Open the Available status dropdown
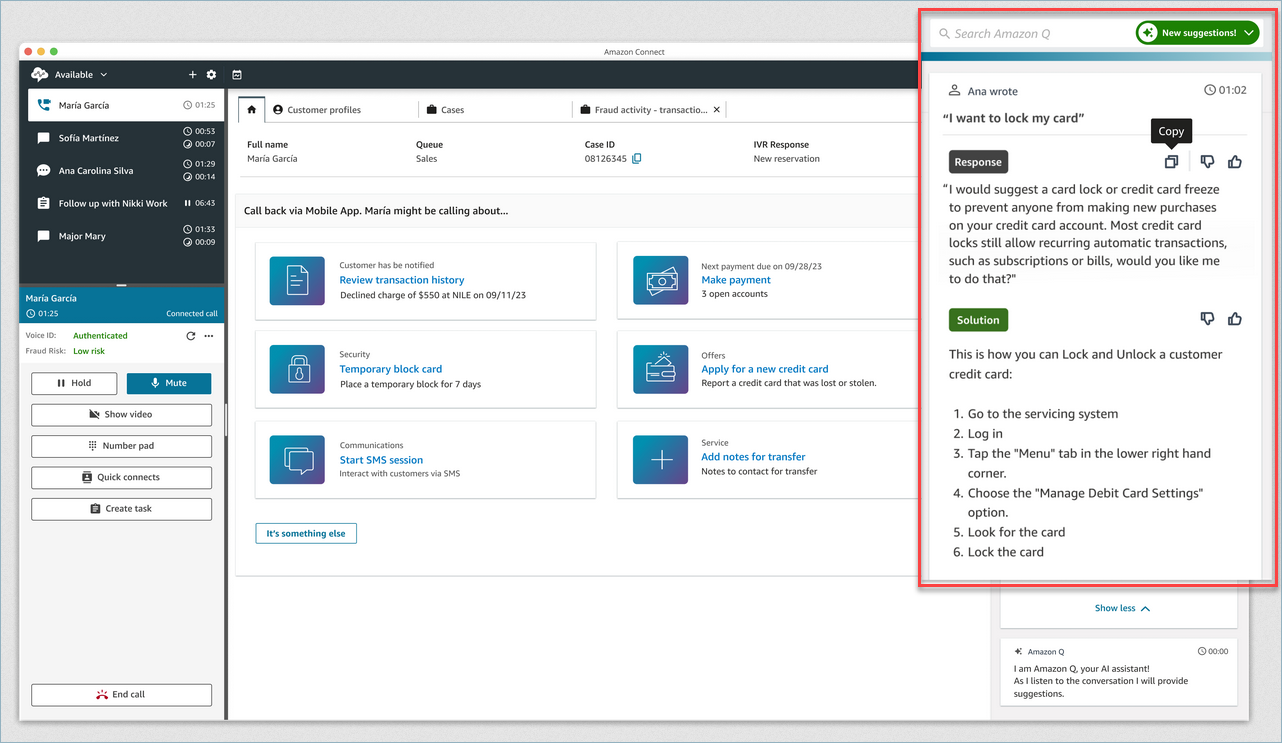The height and width of the screenshot is (743, 1282). [81, 75]
